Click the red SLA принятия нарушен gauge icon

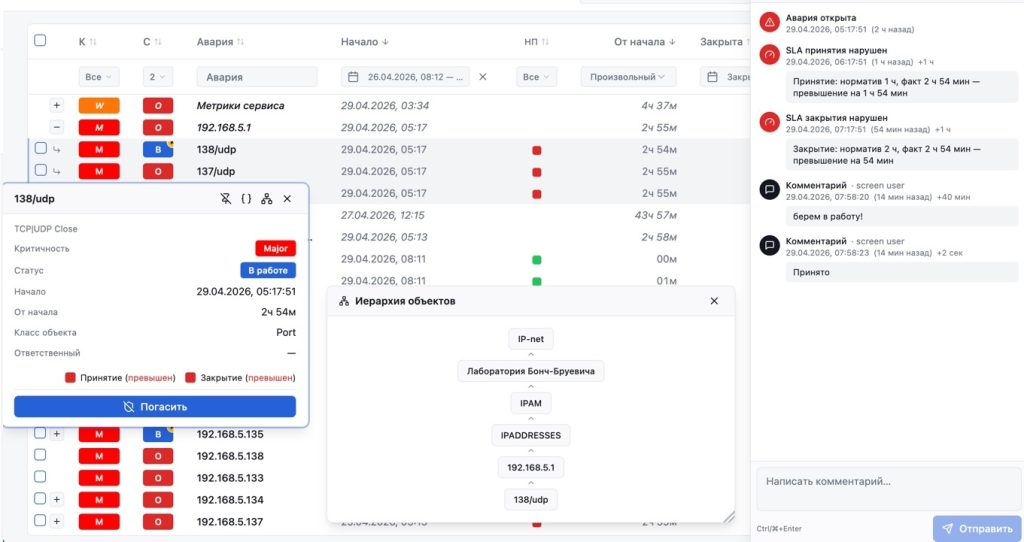click(769, 55)
